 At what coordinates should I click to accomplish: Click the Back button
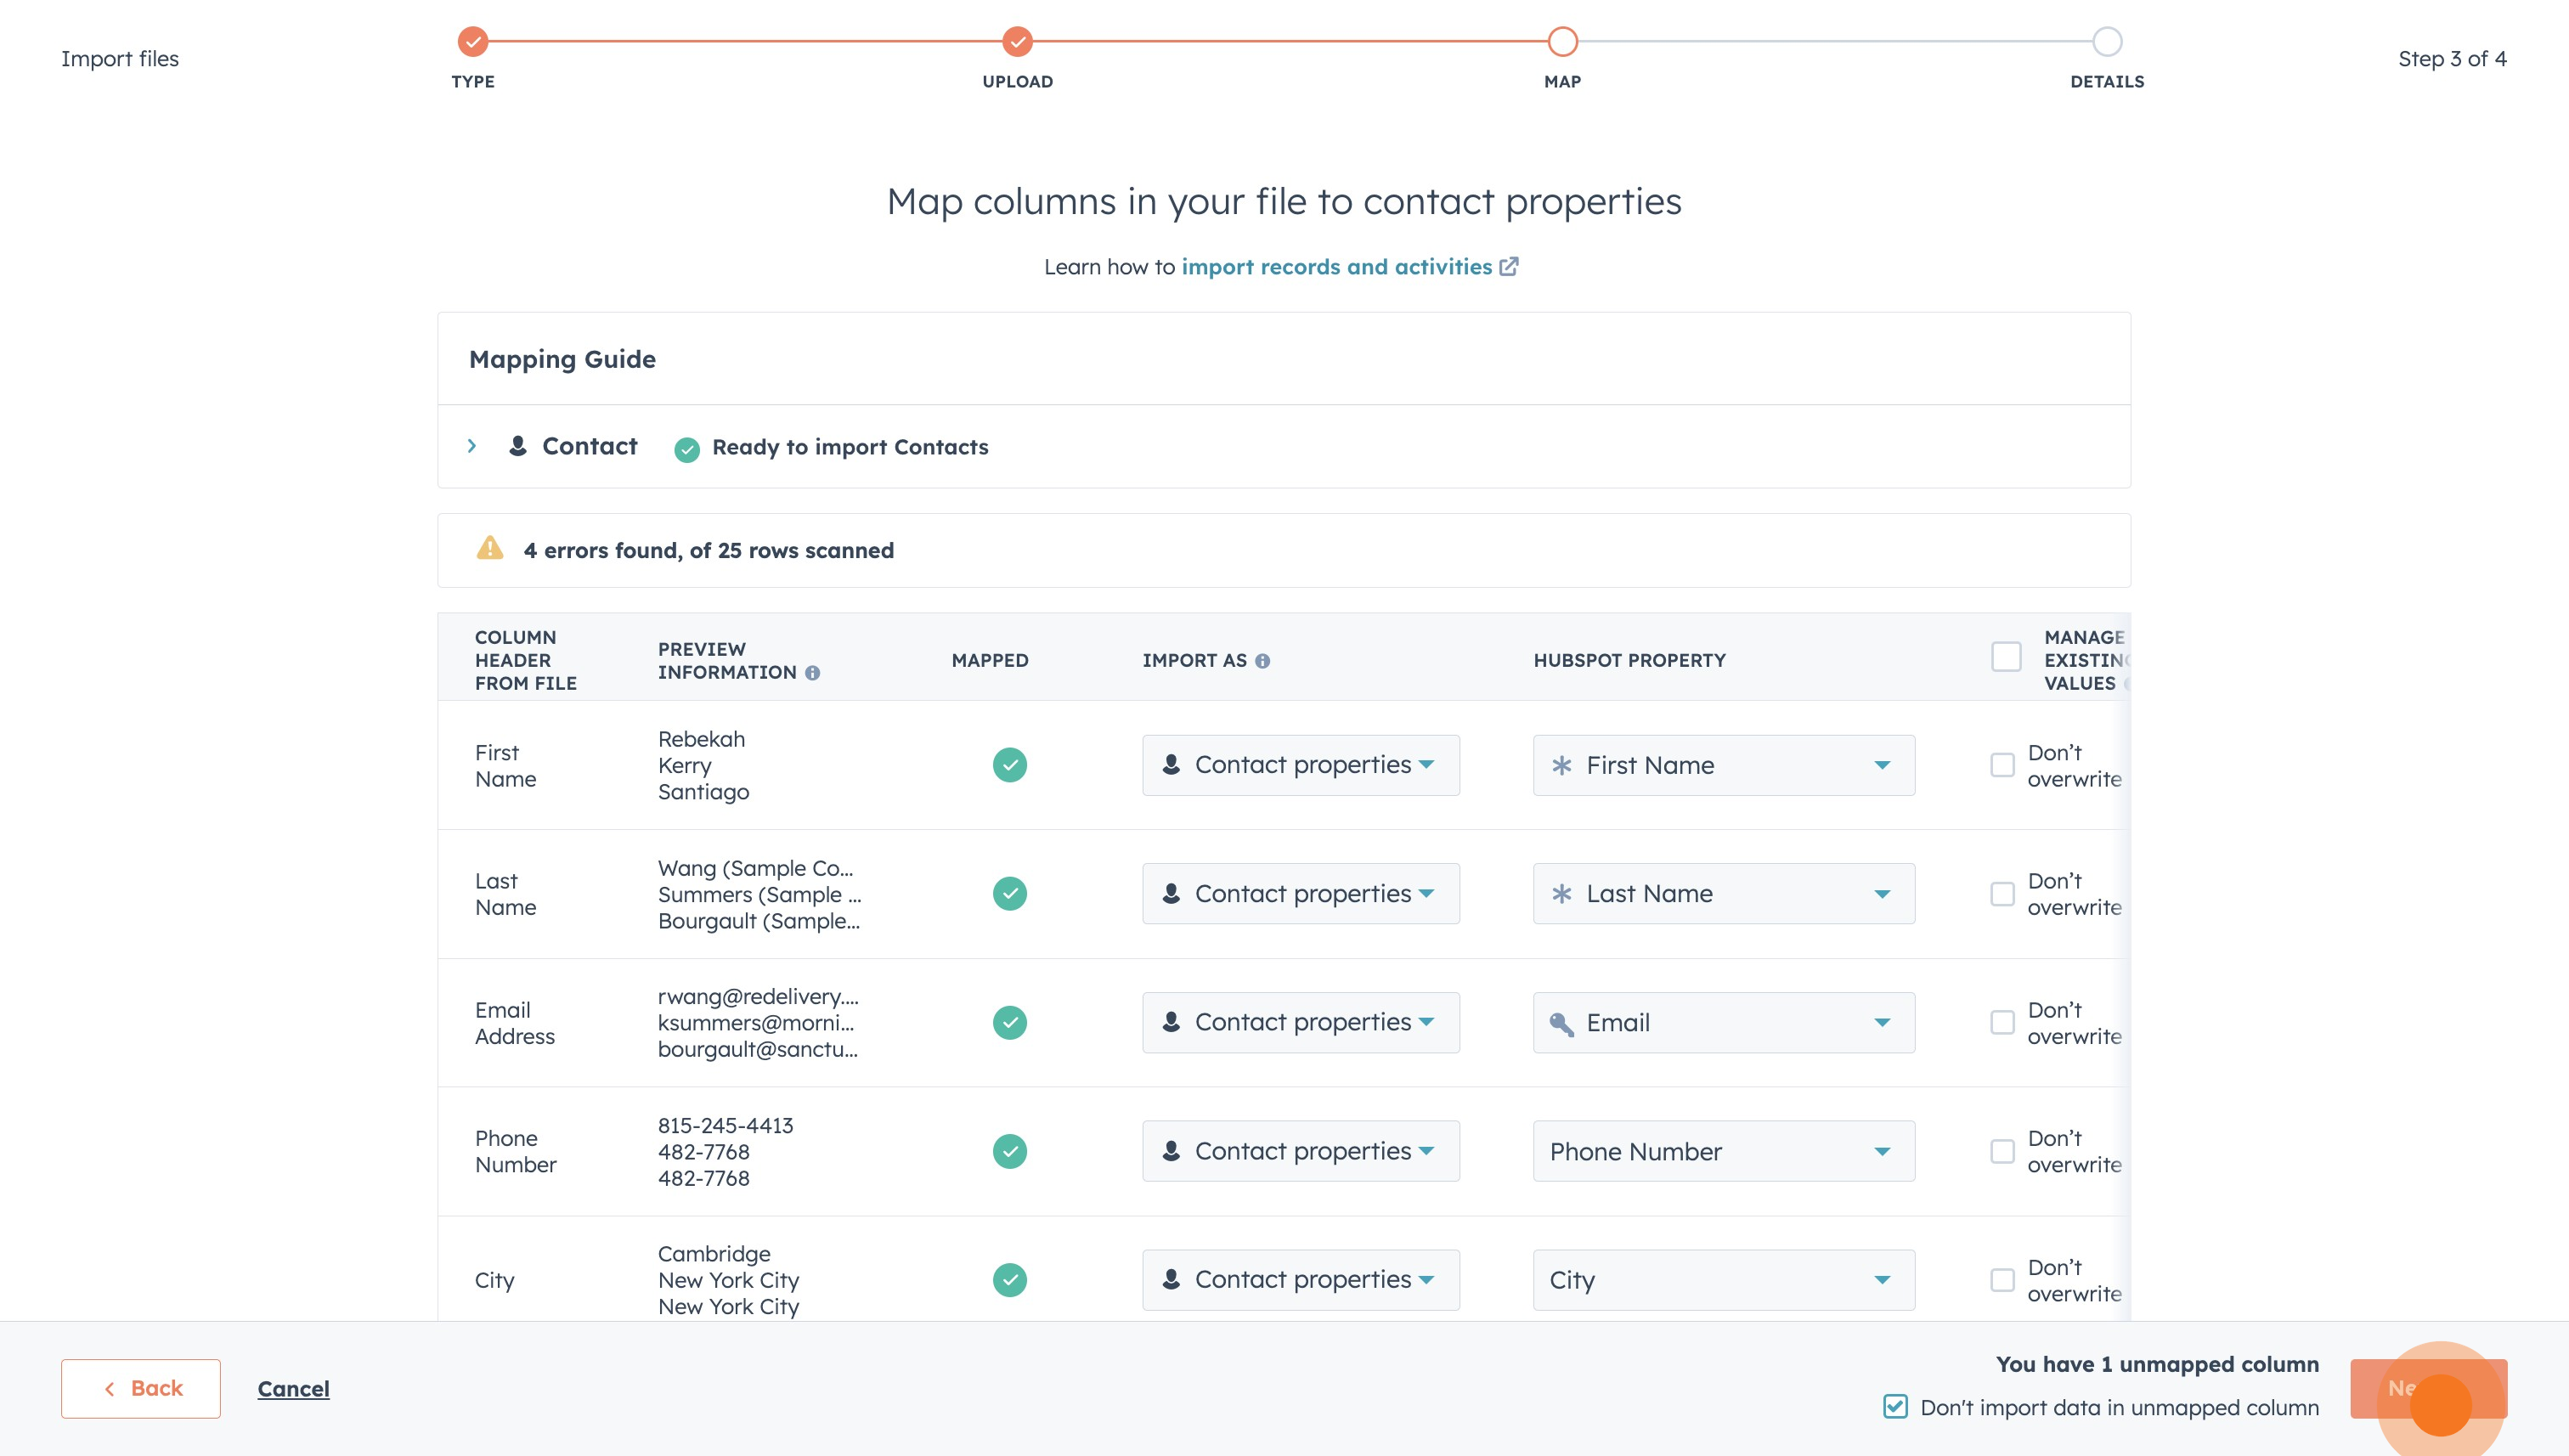[141, 1388]
